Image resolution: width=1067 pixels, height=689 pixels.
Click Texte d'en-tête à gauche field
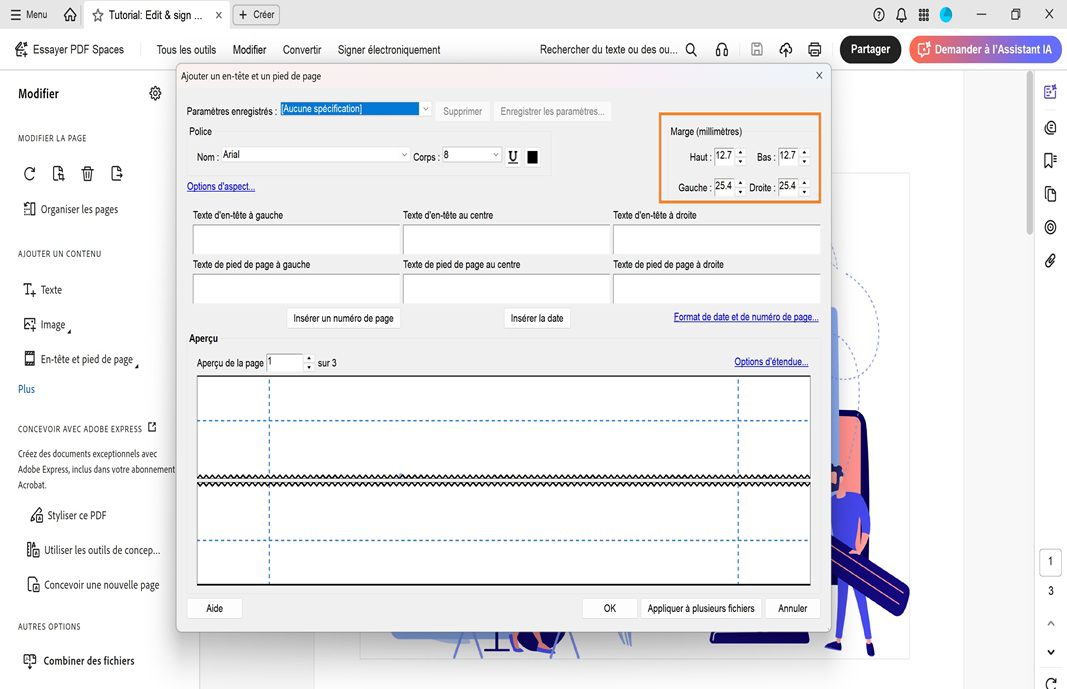click(296, 239)
